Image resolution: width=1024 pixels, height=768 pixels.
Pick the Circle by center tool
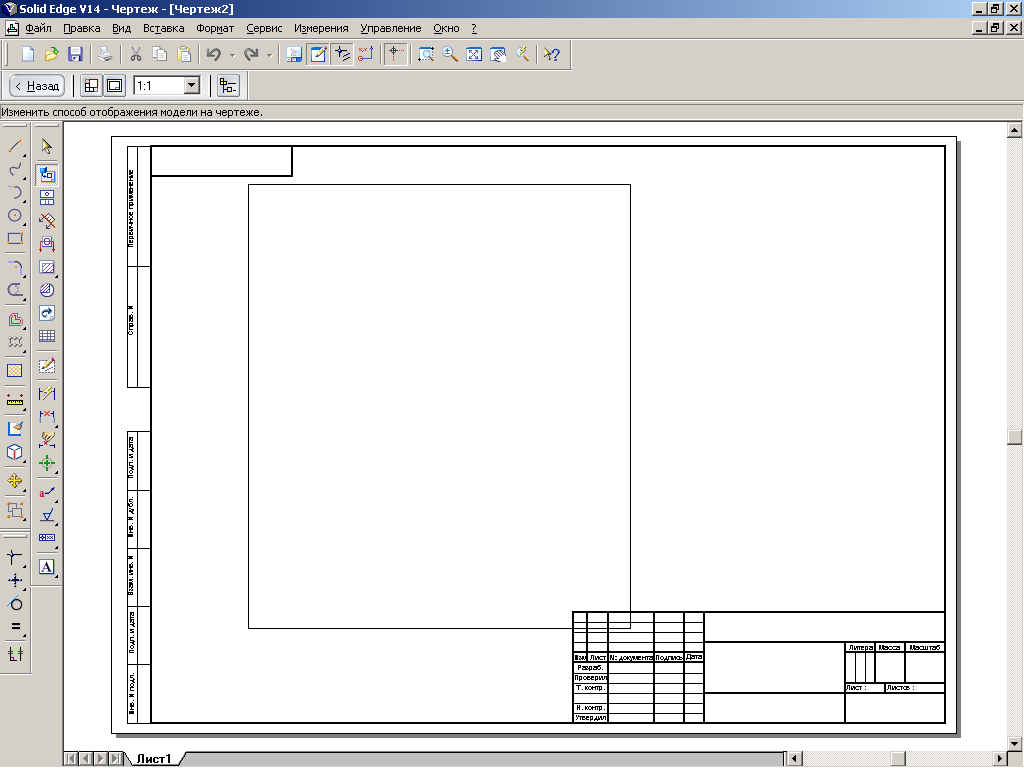point(15,215)
